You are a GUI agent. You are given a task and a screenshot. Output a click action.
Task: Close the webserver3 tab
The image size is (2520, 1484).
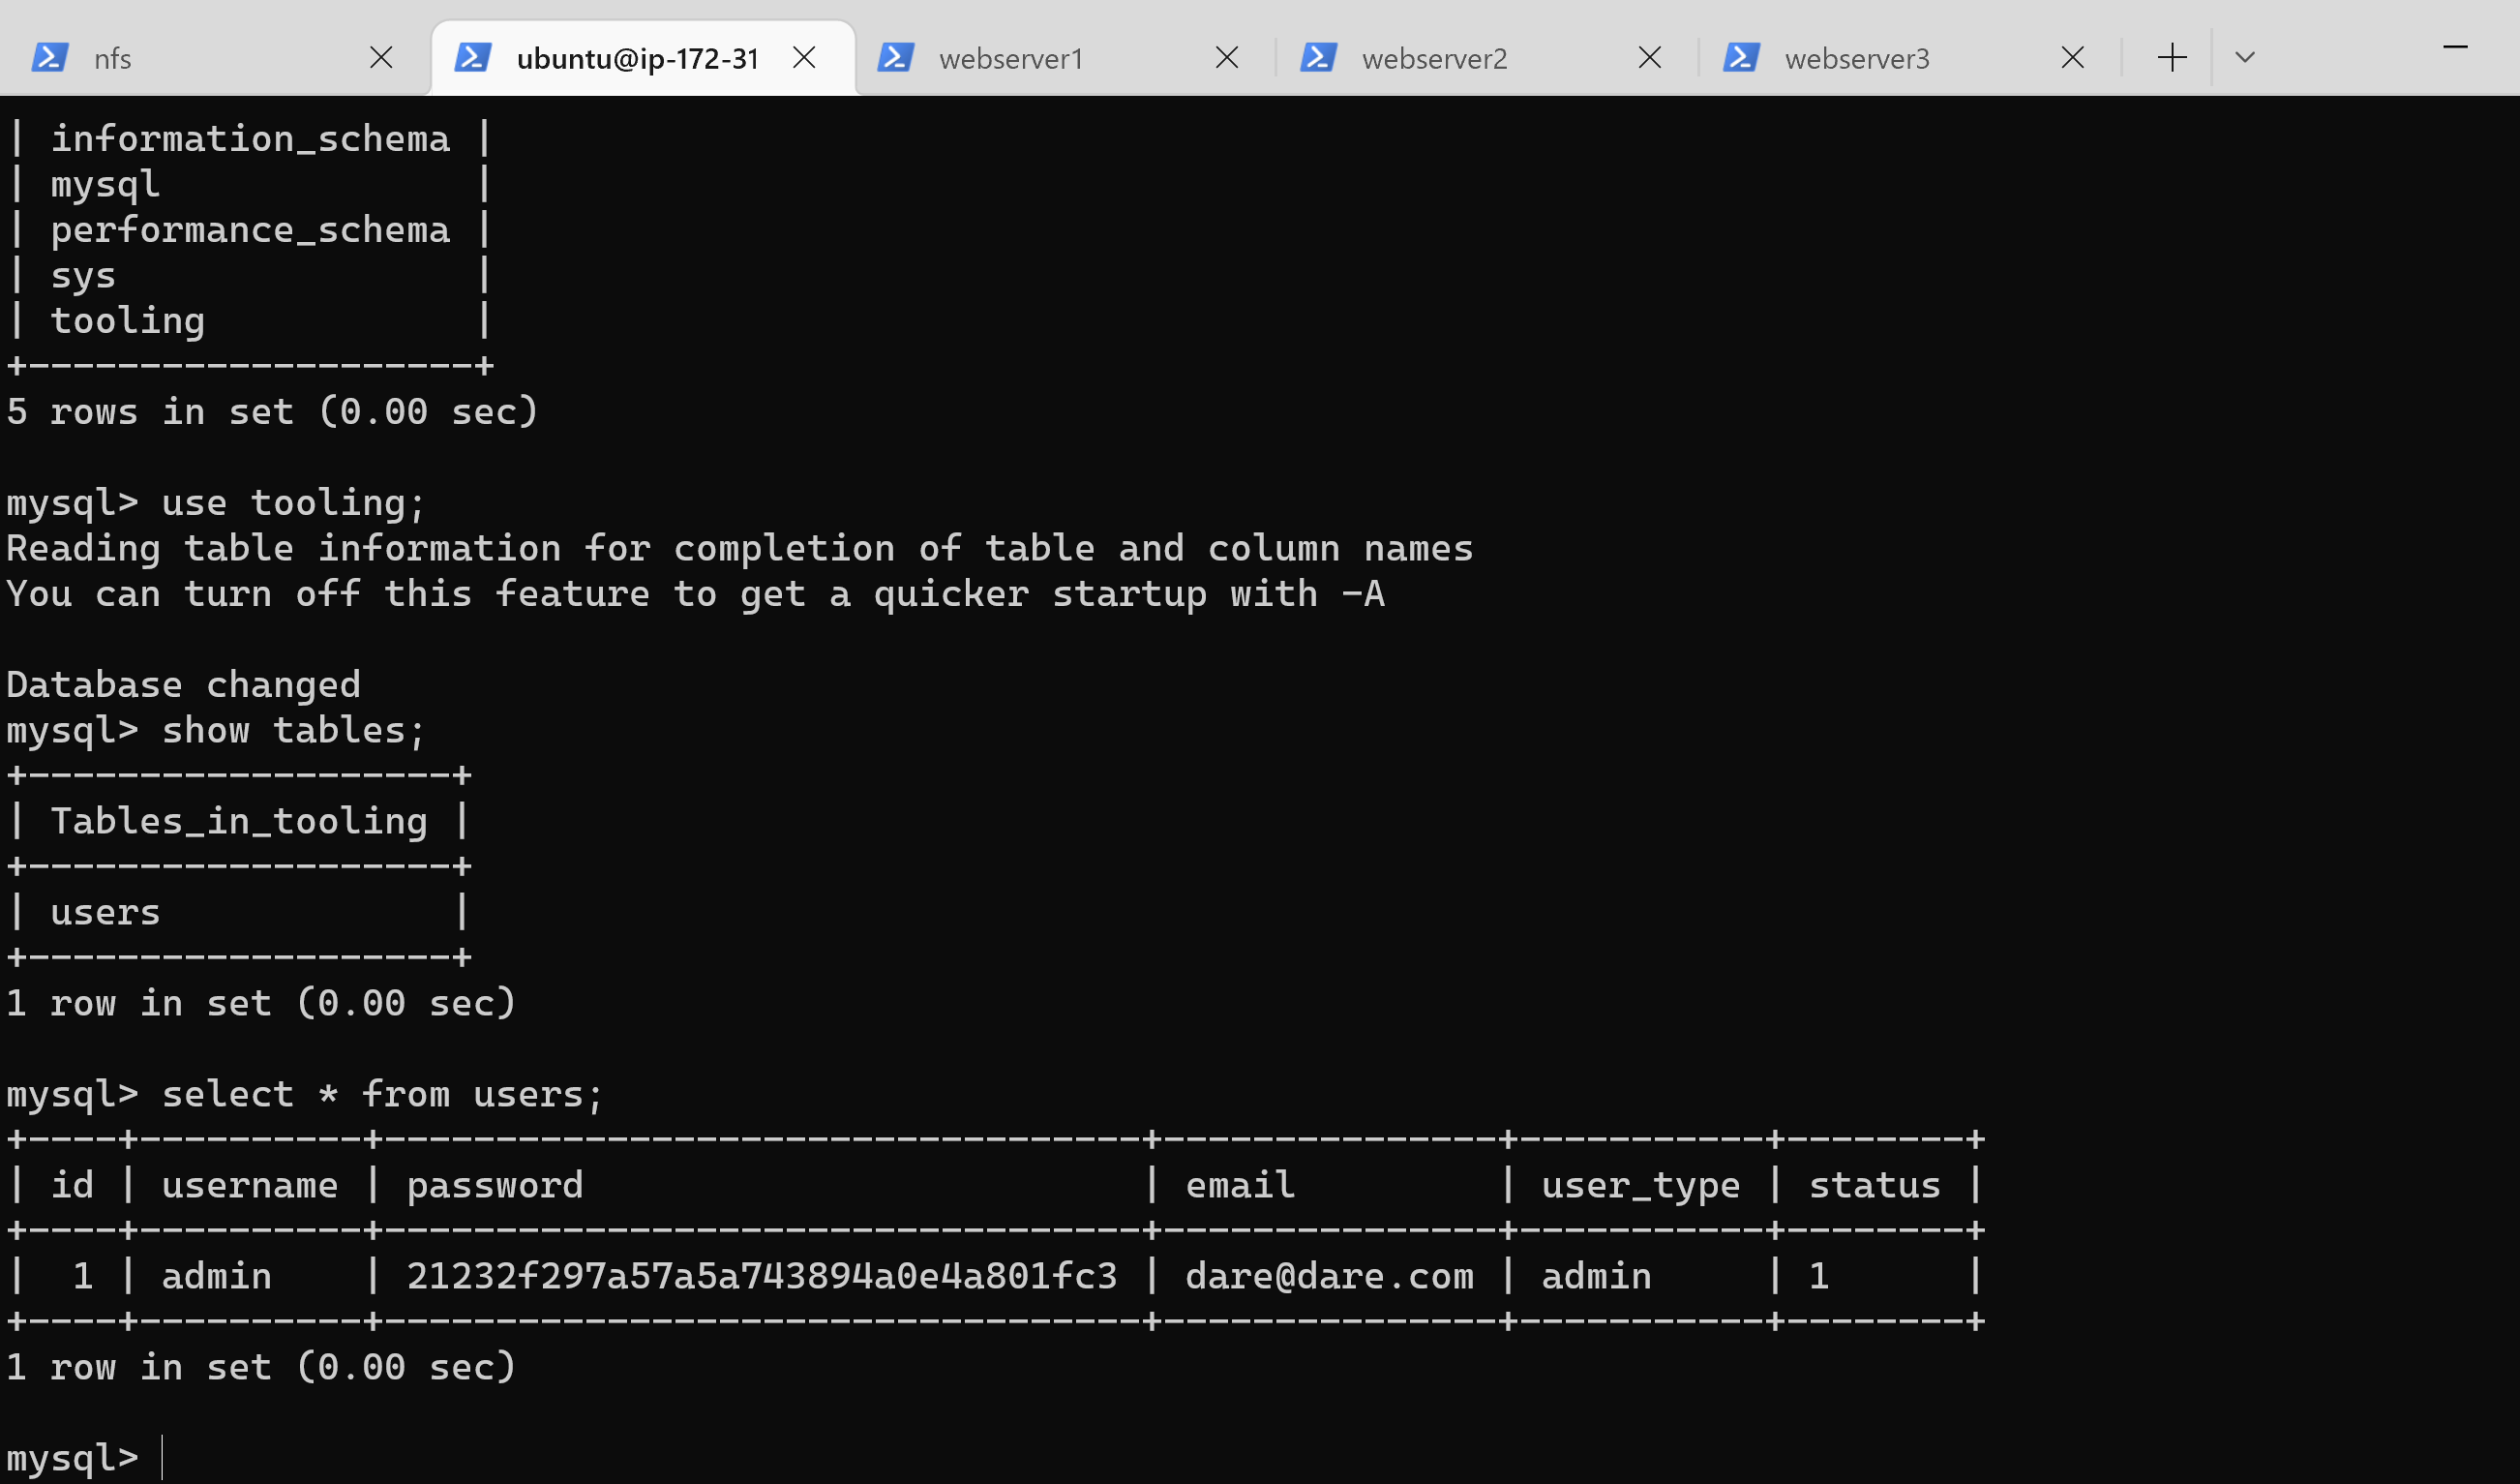tap(2073, 58)
